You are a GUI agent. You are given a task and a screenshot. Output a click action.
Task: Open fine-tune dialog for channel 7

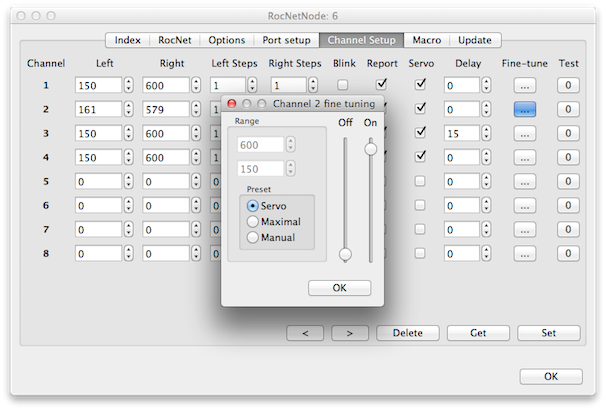(524, 230)
